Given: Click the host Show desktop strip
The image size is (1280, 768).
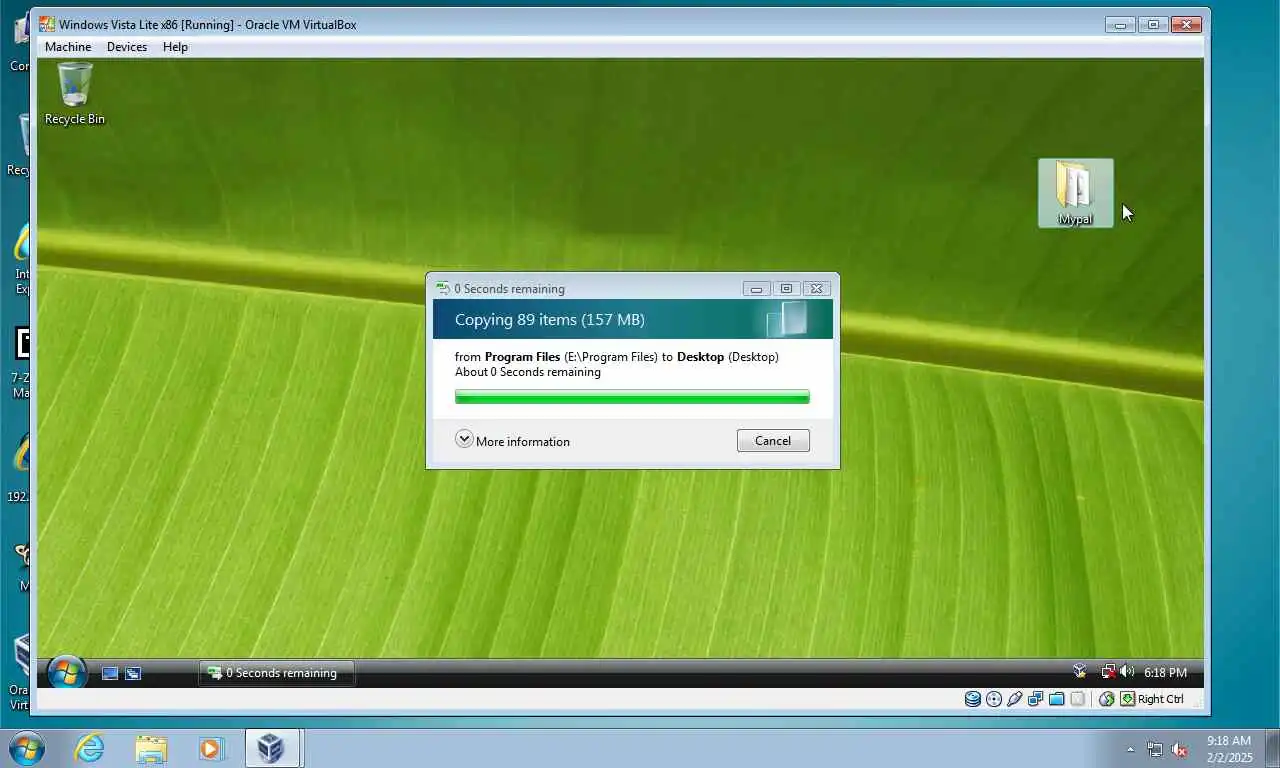Looking at the screenshot, I should click(1273, 748).
